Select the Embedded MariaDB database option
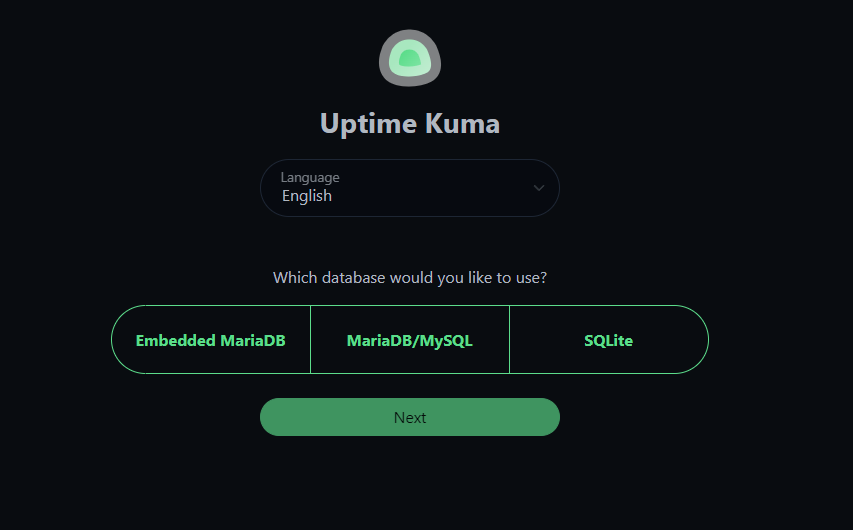The width and height of the screenshot is (853, 530). click(x=211, y=340)
